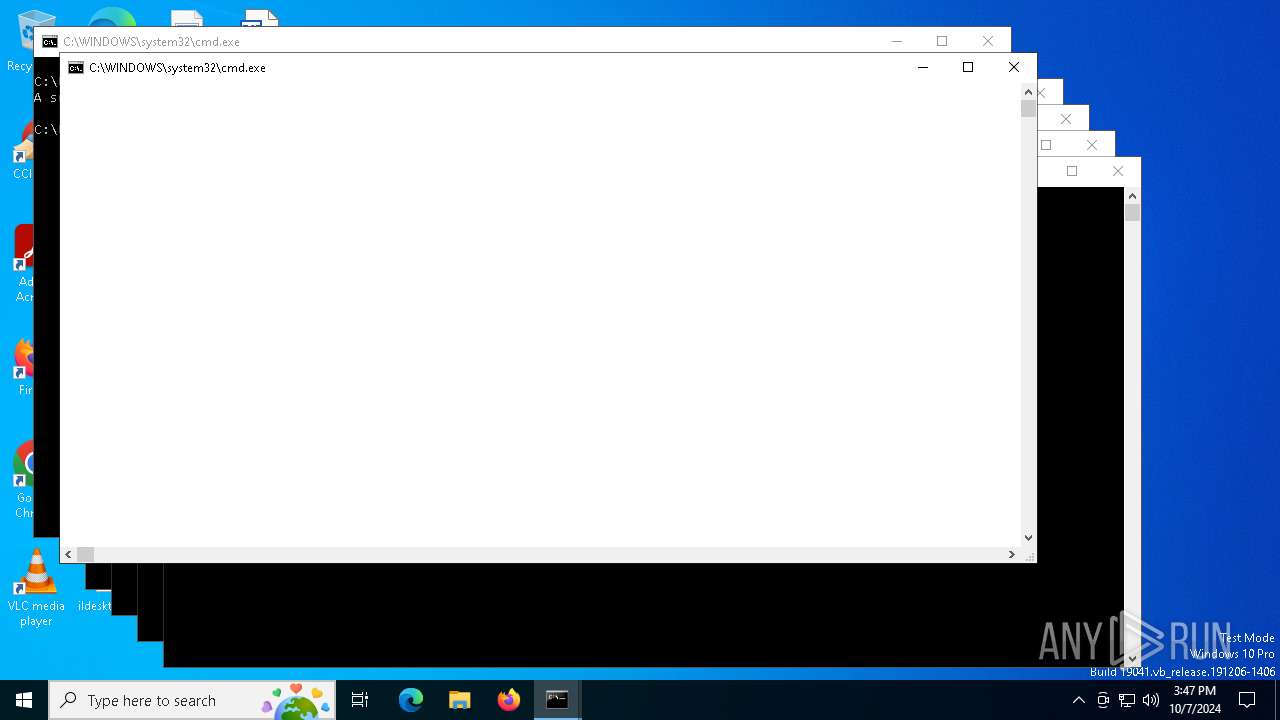Launch Firefox from taskbar
The image size is (1280, 720).
(509, 700)
